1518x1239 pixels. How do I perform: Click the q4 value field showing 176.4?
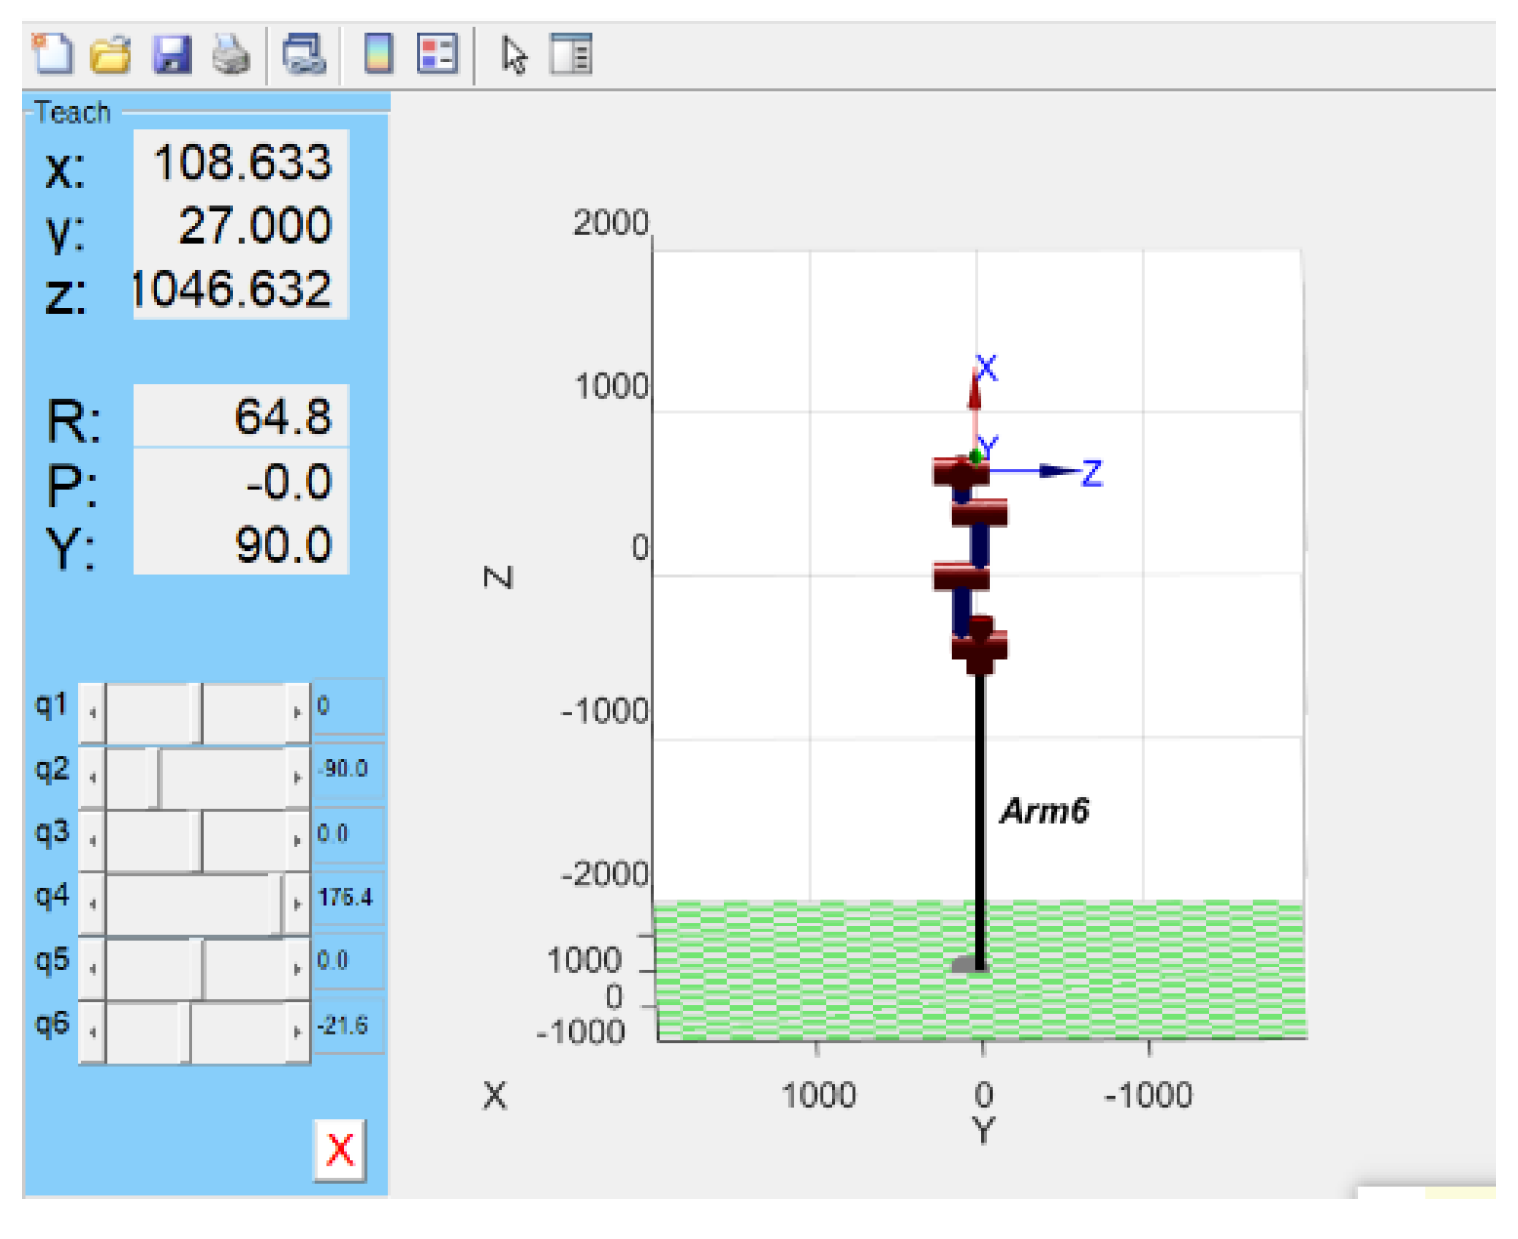click(x=348, y=898)
